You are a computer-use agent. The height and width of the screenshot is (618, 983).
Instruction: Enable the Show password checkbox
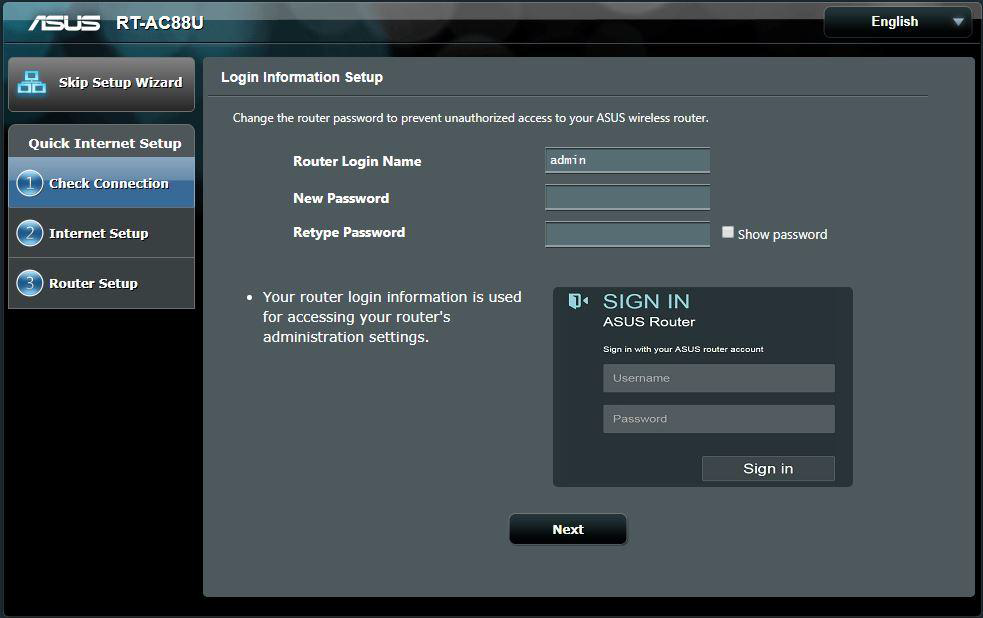pyautogui.click(x=727, y=233)
